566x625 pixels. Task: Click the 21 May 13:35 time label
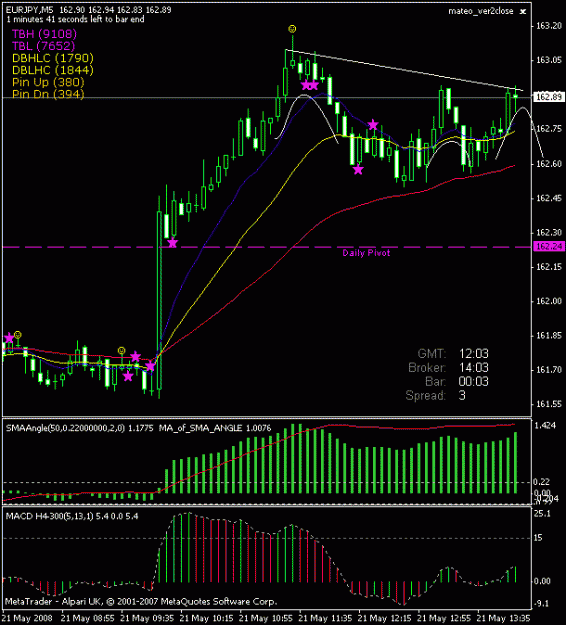coord(503,618)
